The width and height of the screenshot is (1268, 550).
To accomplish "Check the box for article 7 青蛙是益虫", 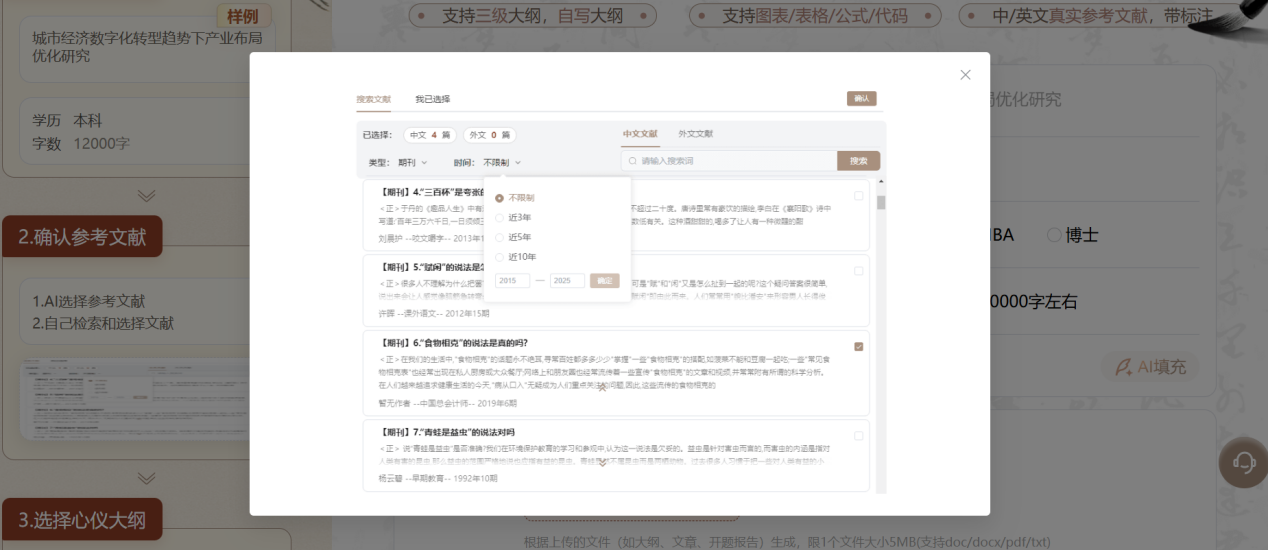I will (x=858, y=436).
